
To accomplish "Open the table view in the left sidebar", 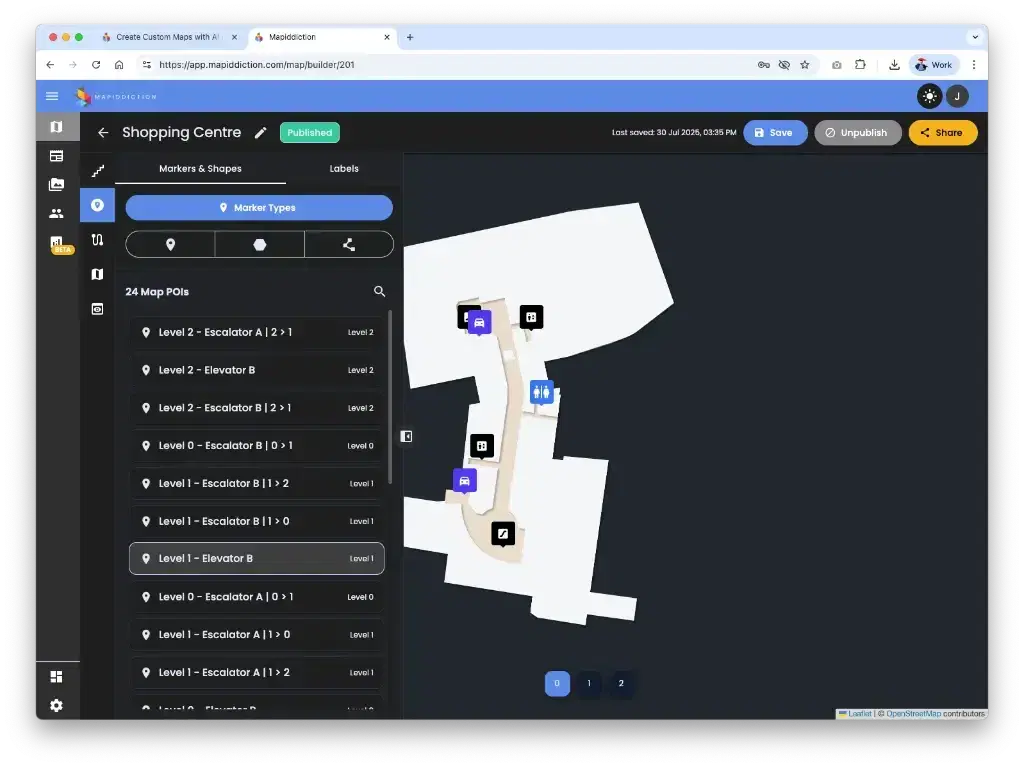I will tap(57, 156).
